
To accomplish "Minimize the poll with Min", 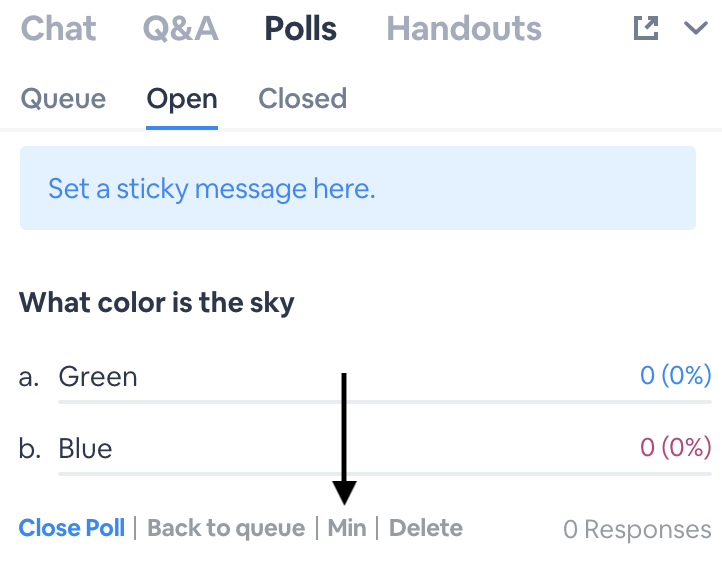I will [x=347, y=528].
